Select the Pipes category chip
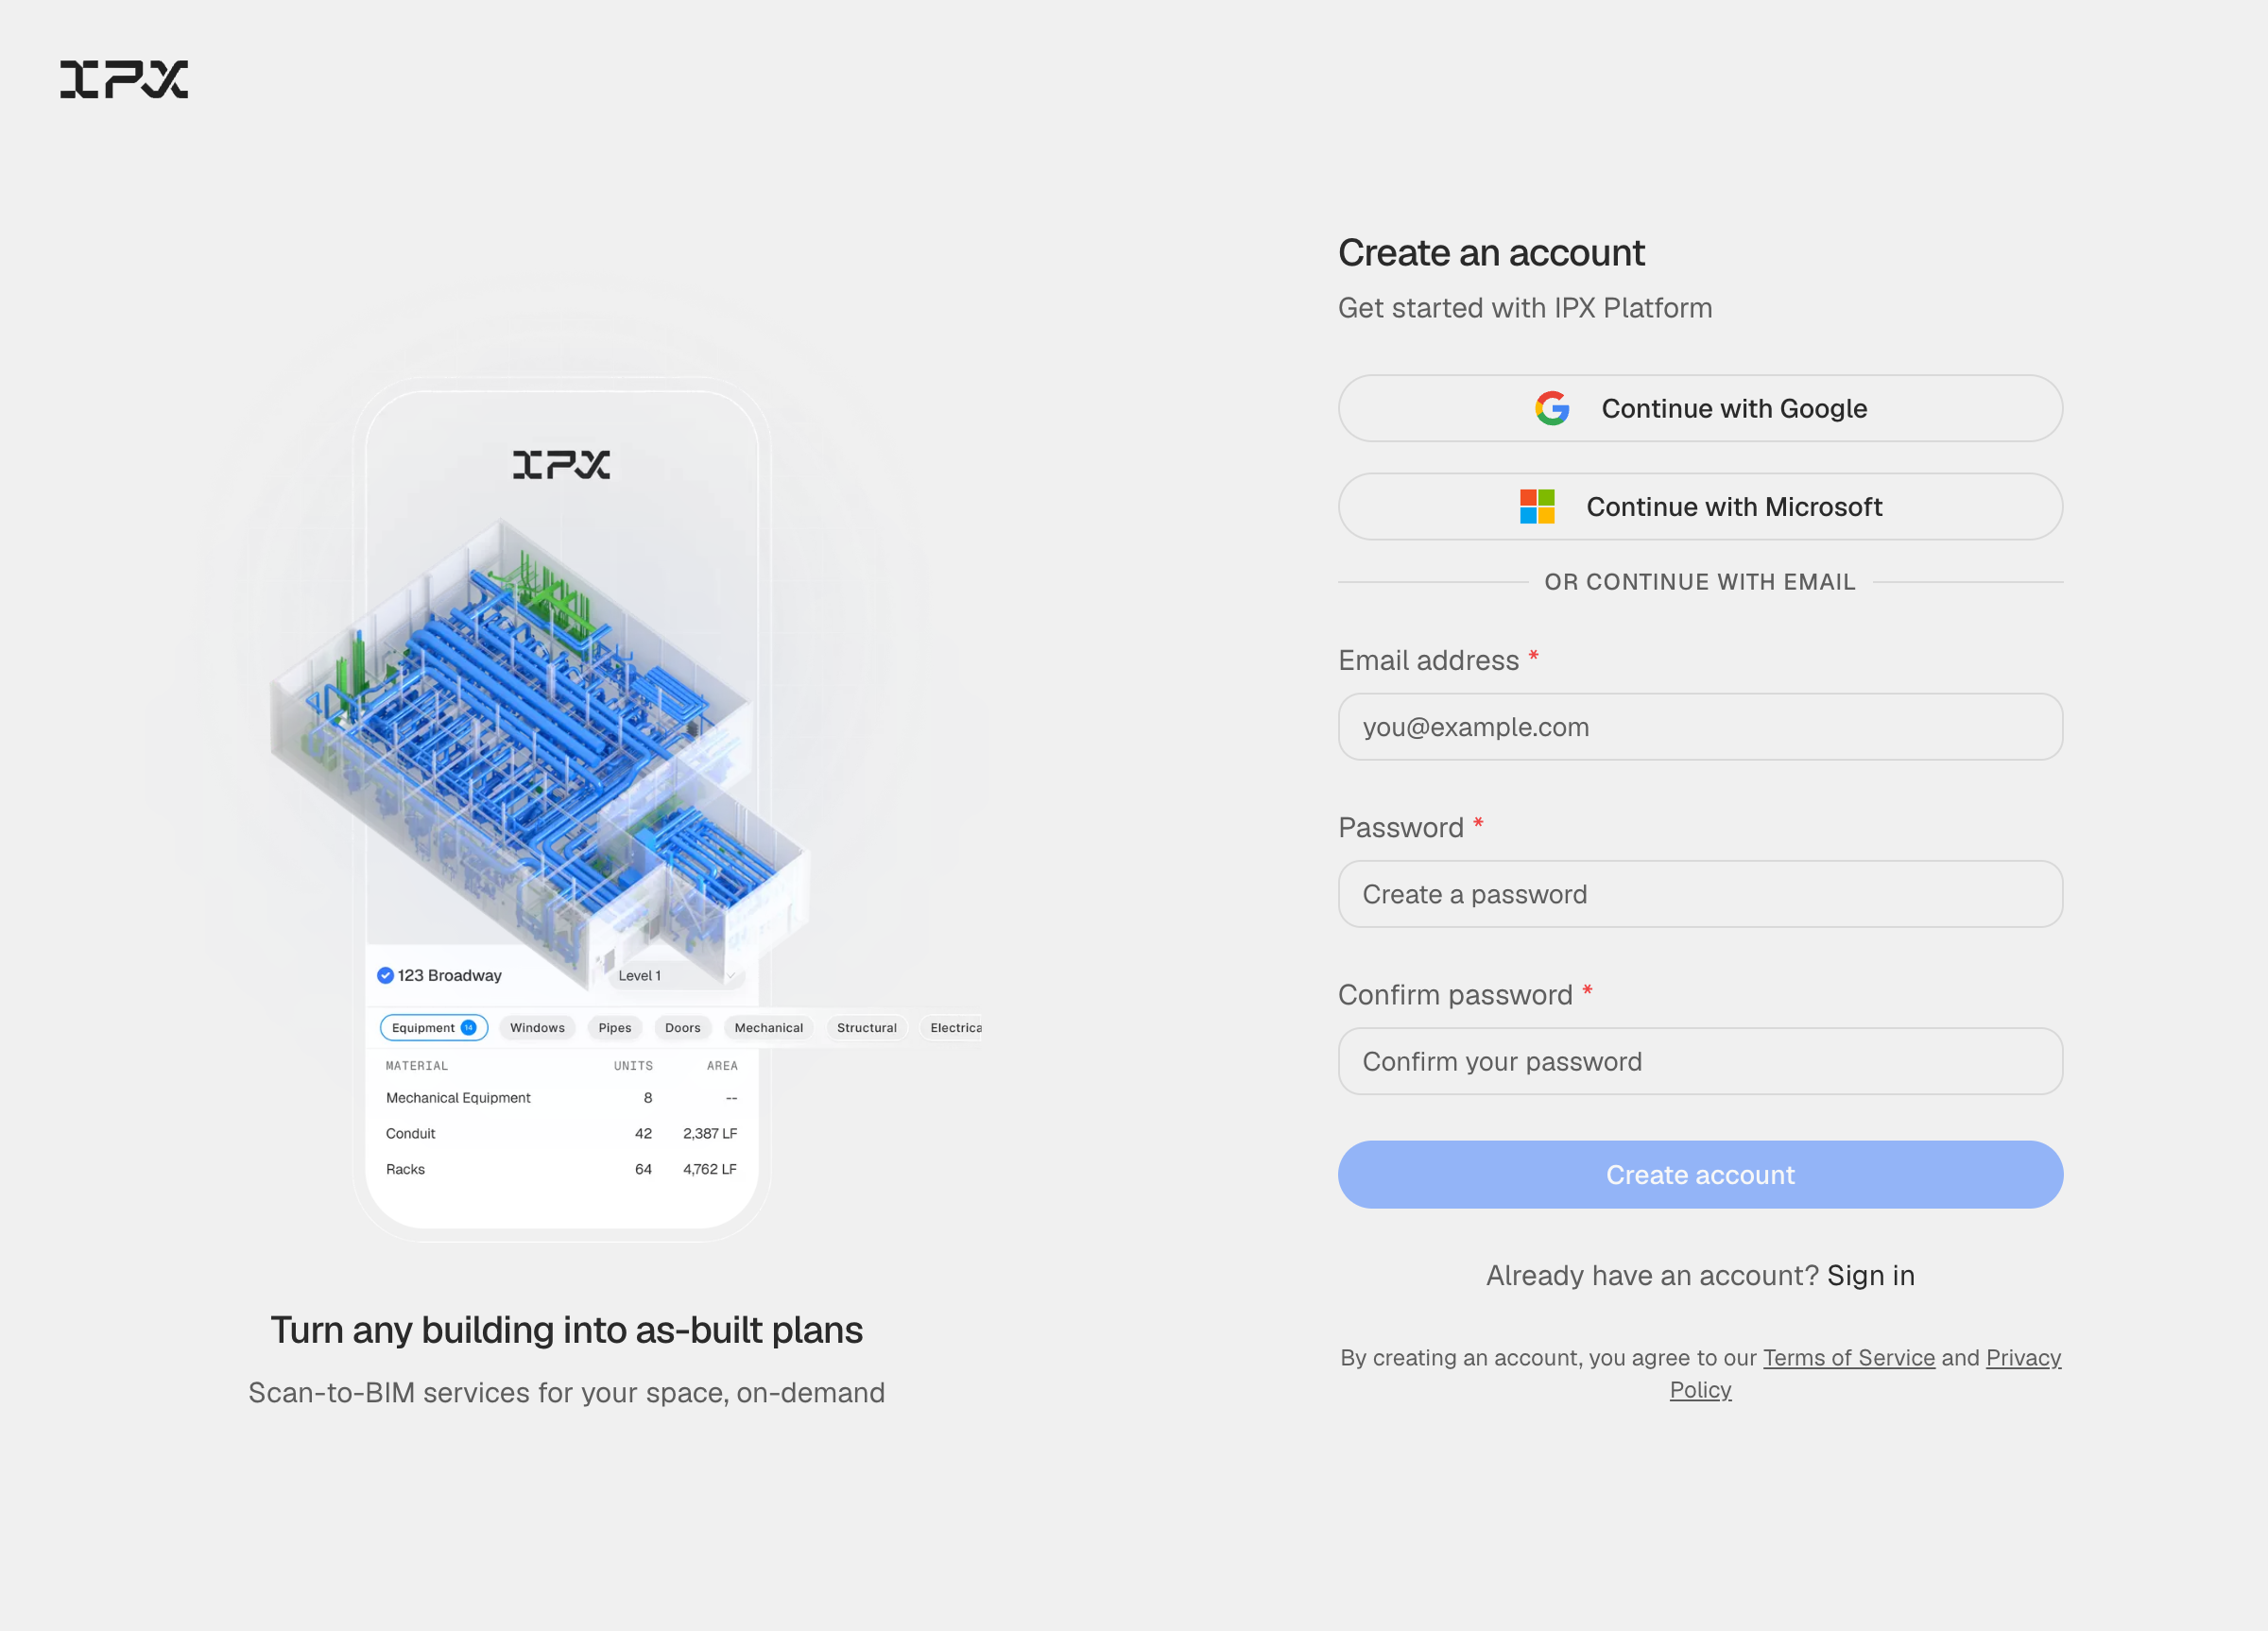 tap(614, 1028)
